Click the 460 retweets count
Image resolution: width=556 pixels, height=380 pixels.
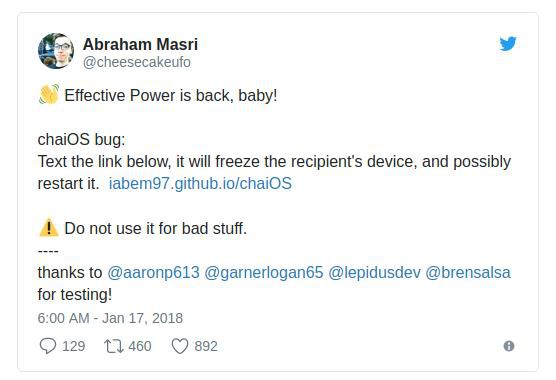pos(140,346)
